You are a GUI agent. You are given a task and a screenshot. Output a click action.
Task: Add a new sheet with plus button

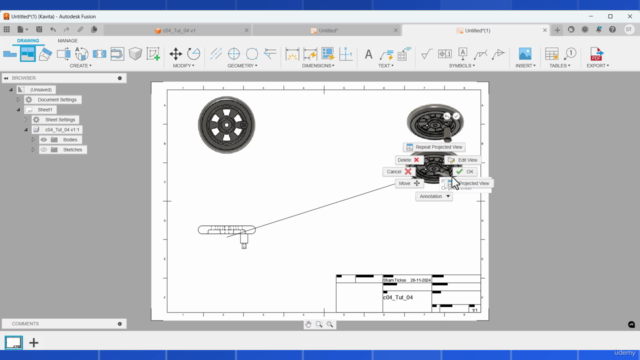pos(34,342)
